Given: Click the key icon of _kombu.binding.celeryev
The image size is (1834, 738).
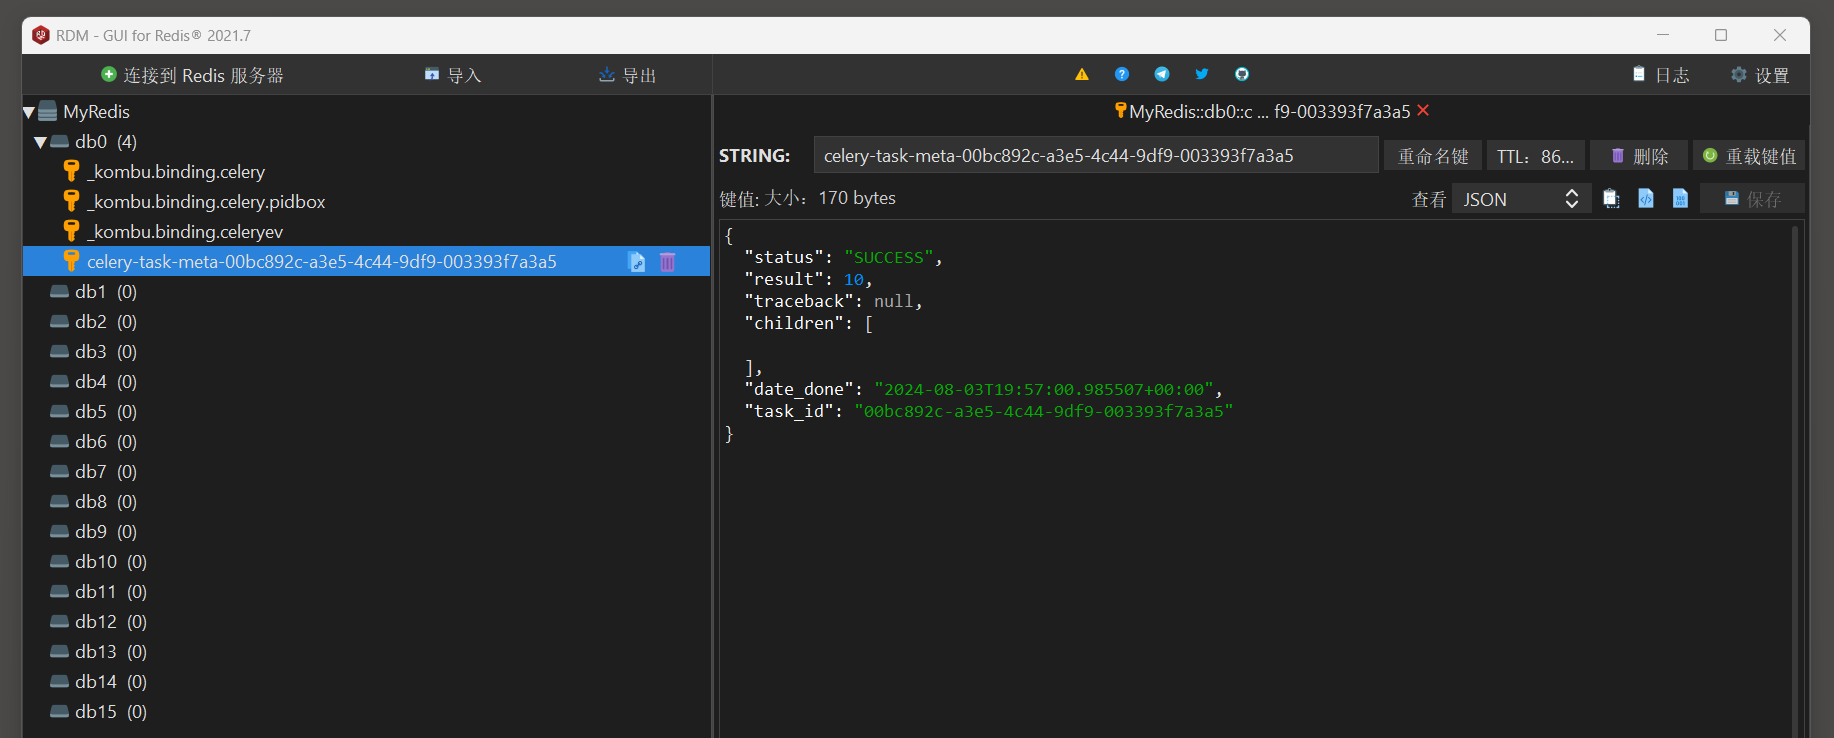Looking at the screenshot, I should pos(71,231).
